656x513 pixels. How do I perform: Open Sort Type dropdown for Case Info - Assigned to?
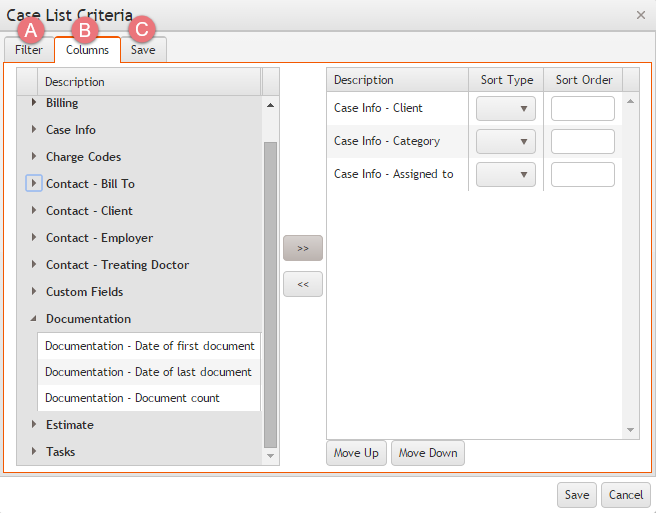click(506, 174)
